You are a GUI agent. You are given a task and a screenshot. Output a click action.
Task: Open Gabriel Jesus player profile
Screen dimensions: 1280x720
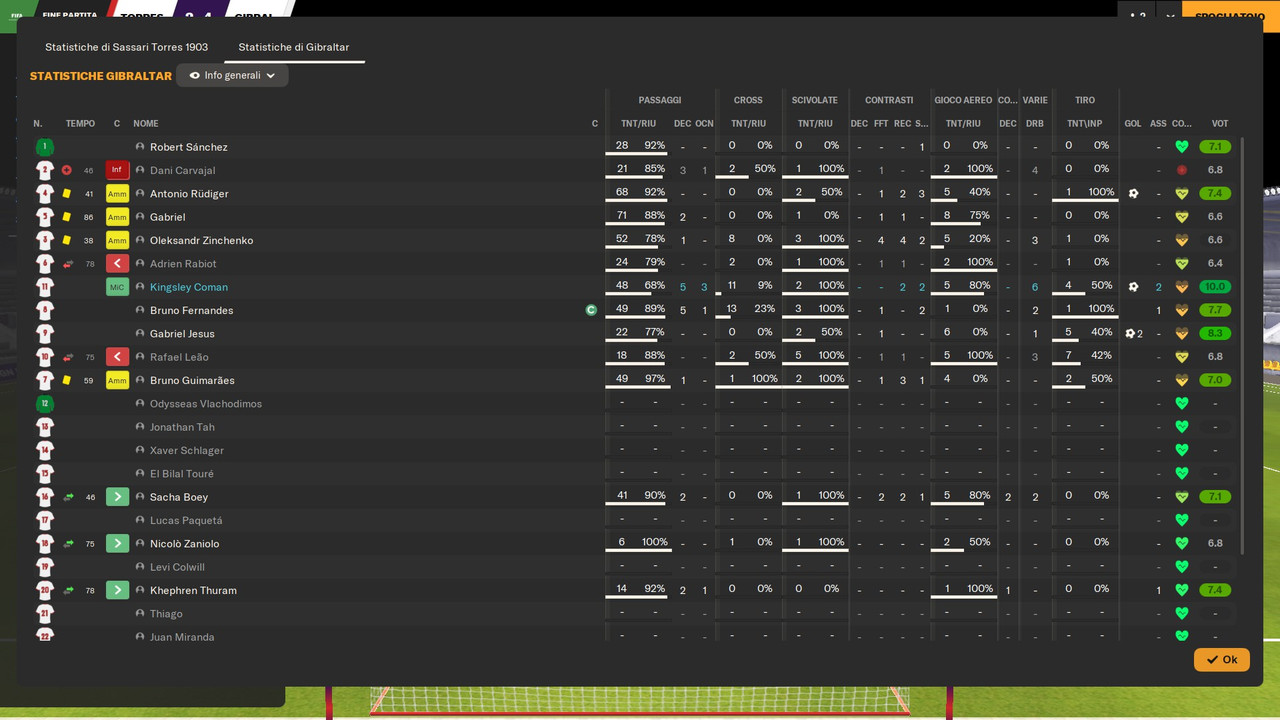[x=182, y=334]
